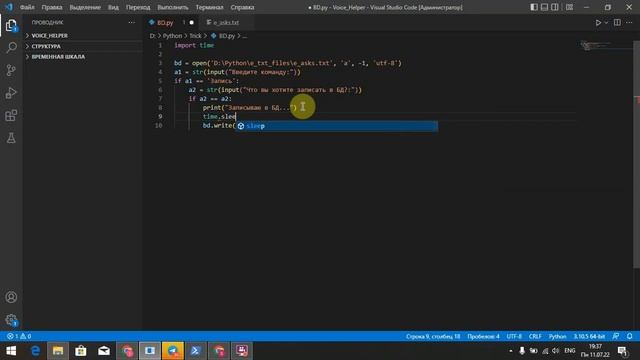Open the Справка menu
Screen dimensions: 640x360
[x=242, y=7]
